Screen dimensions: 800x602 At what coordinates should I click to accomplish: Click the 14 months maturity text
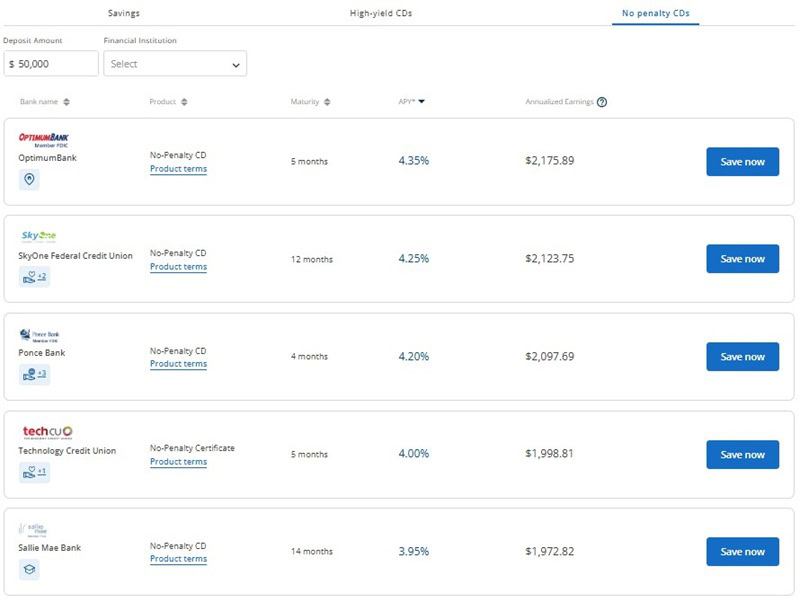312,551
